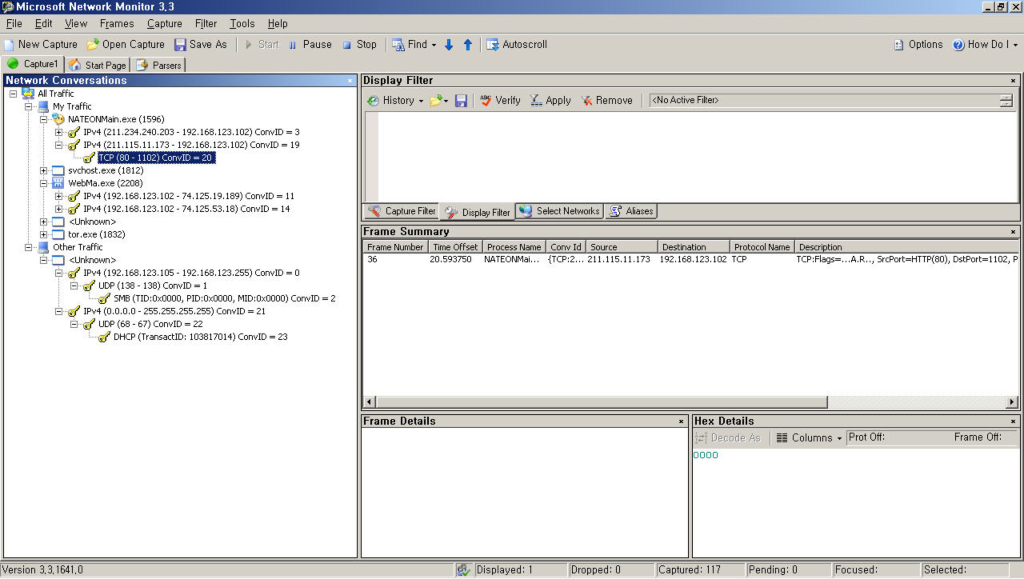
Task: Click the save filter disk icon
Action: click(x=461, y=101)
